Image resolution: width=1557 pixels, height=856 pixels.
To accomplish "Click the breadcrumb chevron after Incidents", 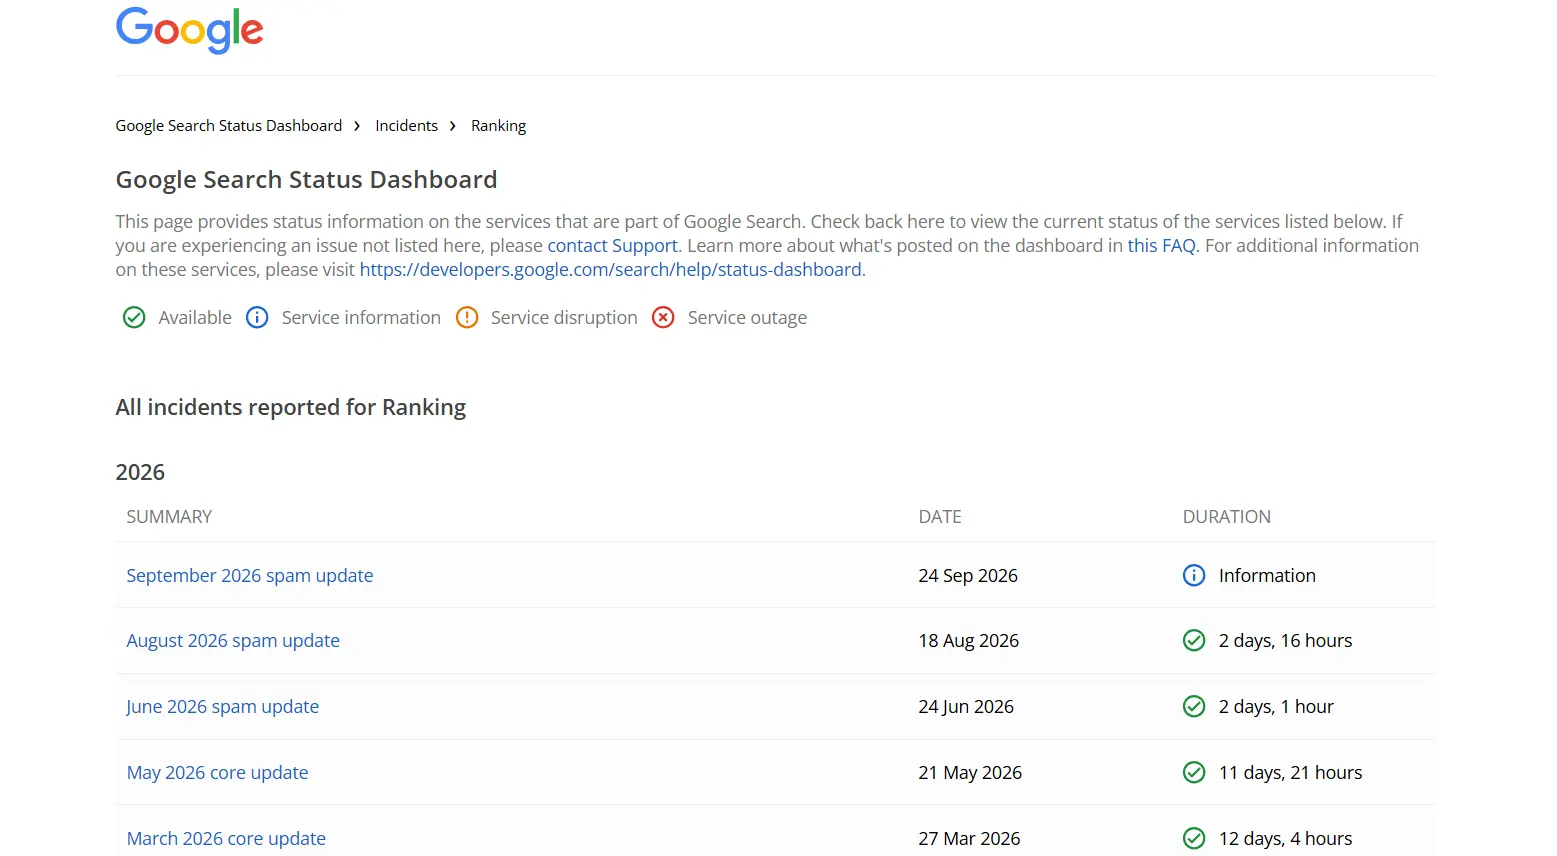I will 453,126.
